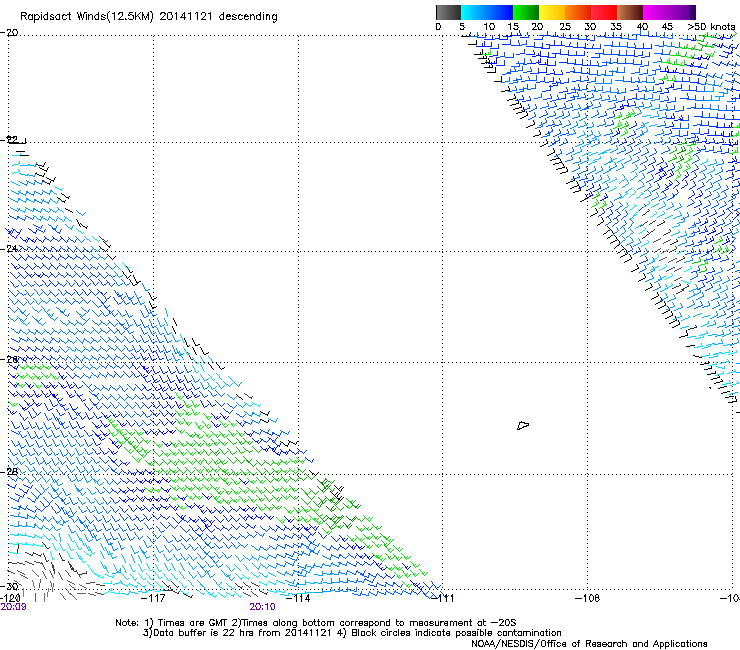Click the 'Note: 1) Times are GMT' text line
This screenshot has height=650, width=740.
click(x=316, y=623)
